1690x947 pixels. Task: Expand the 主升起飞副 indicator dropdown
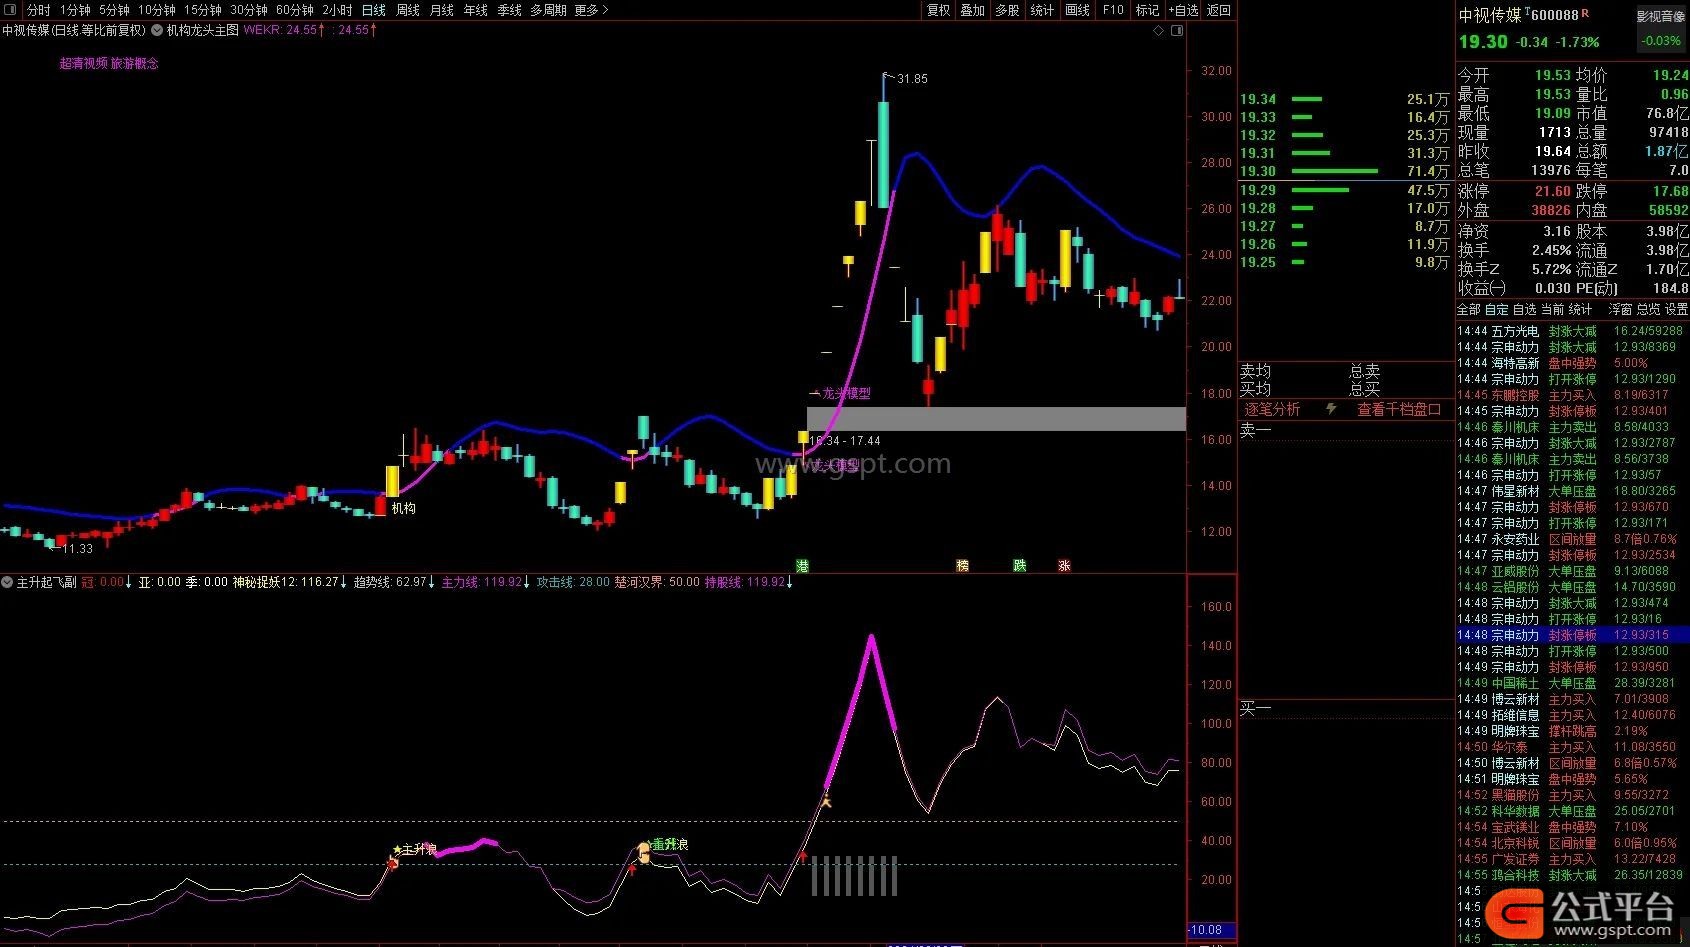tap(7, 582)
